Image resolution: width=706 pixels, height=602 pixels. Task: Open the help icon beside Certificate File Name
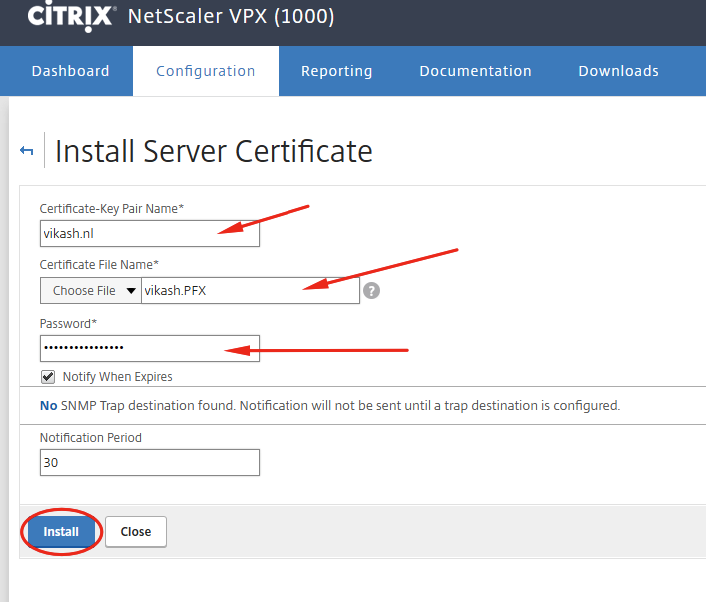[371, 291]
